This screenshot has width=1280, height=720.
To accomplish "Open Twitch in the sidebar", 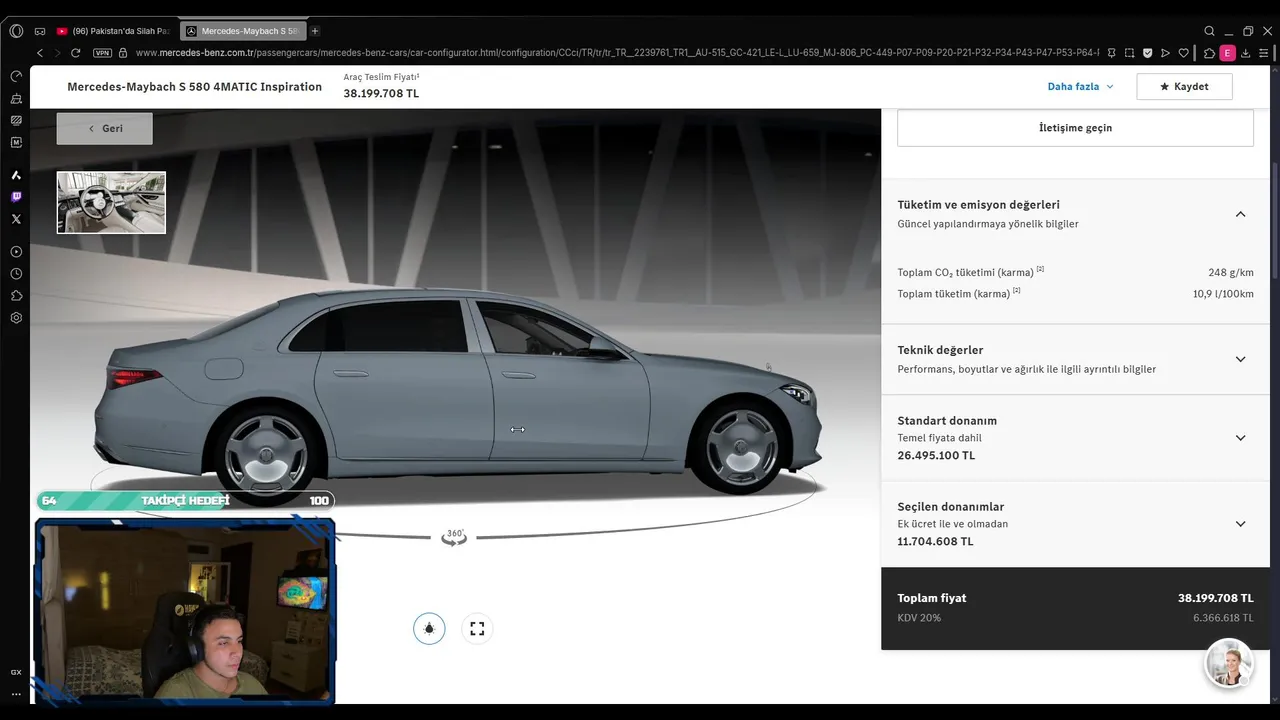I will (16, 197).
